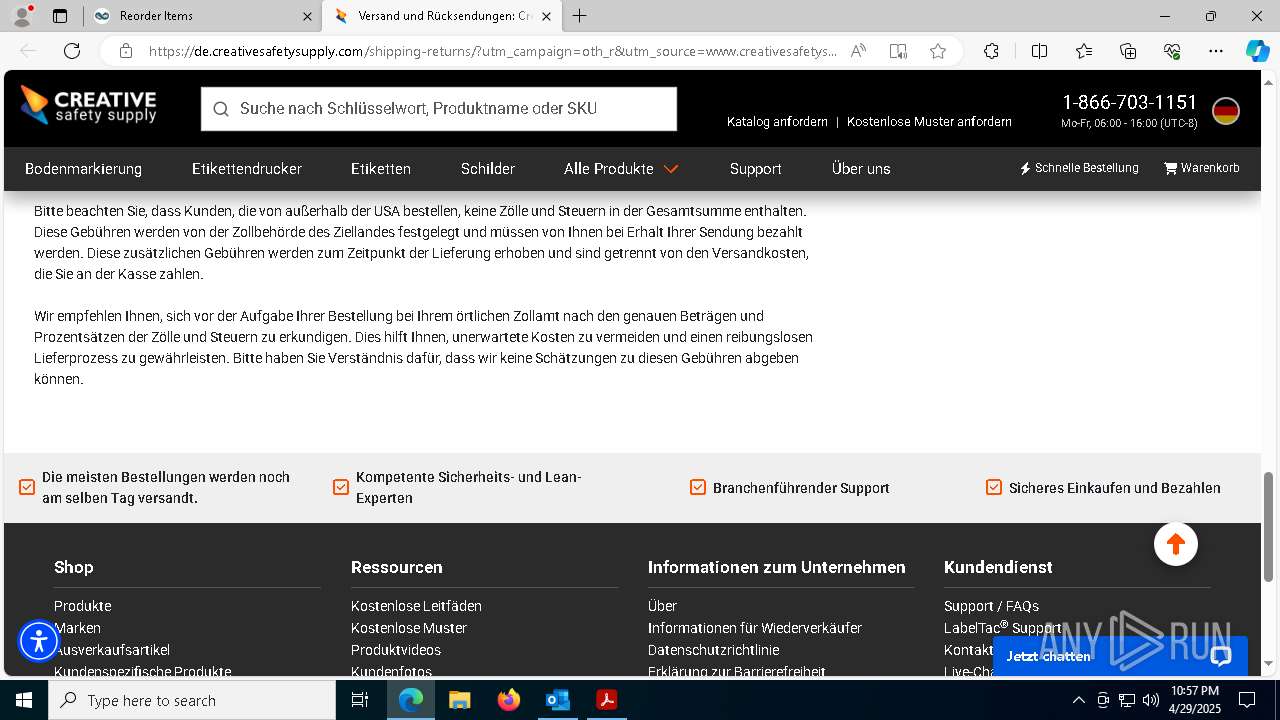The image size is (1280, 720).
Task: Open Edge Settings and more menu
Action: point(1216,51)
